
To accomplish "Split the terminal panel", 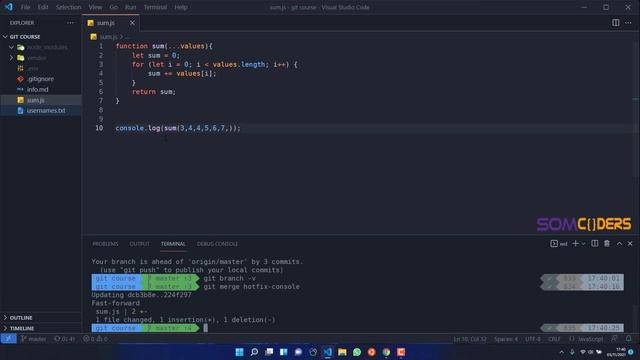I will pyautogui.click(x=595, y=244).
